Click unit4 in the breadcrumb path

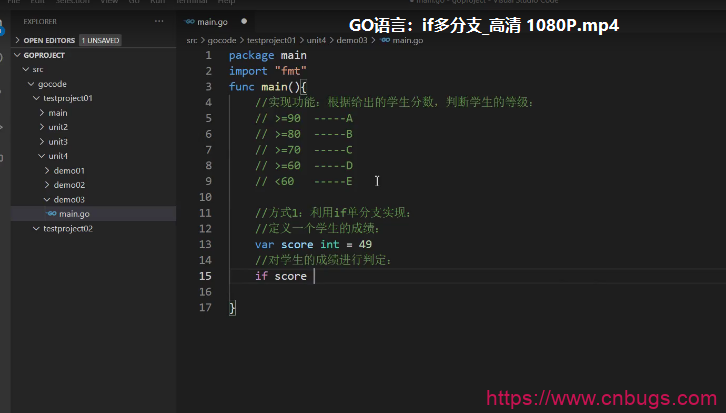pyautogui.click(x=314, y=40)
